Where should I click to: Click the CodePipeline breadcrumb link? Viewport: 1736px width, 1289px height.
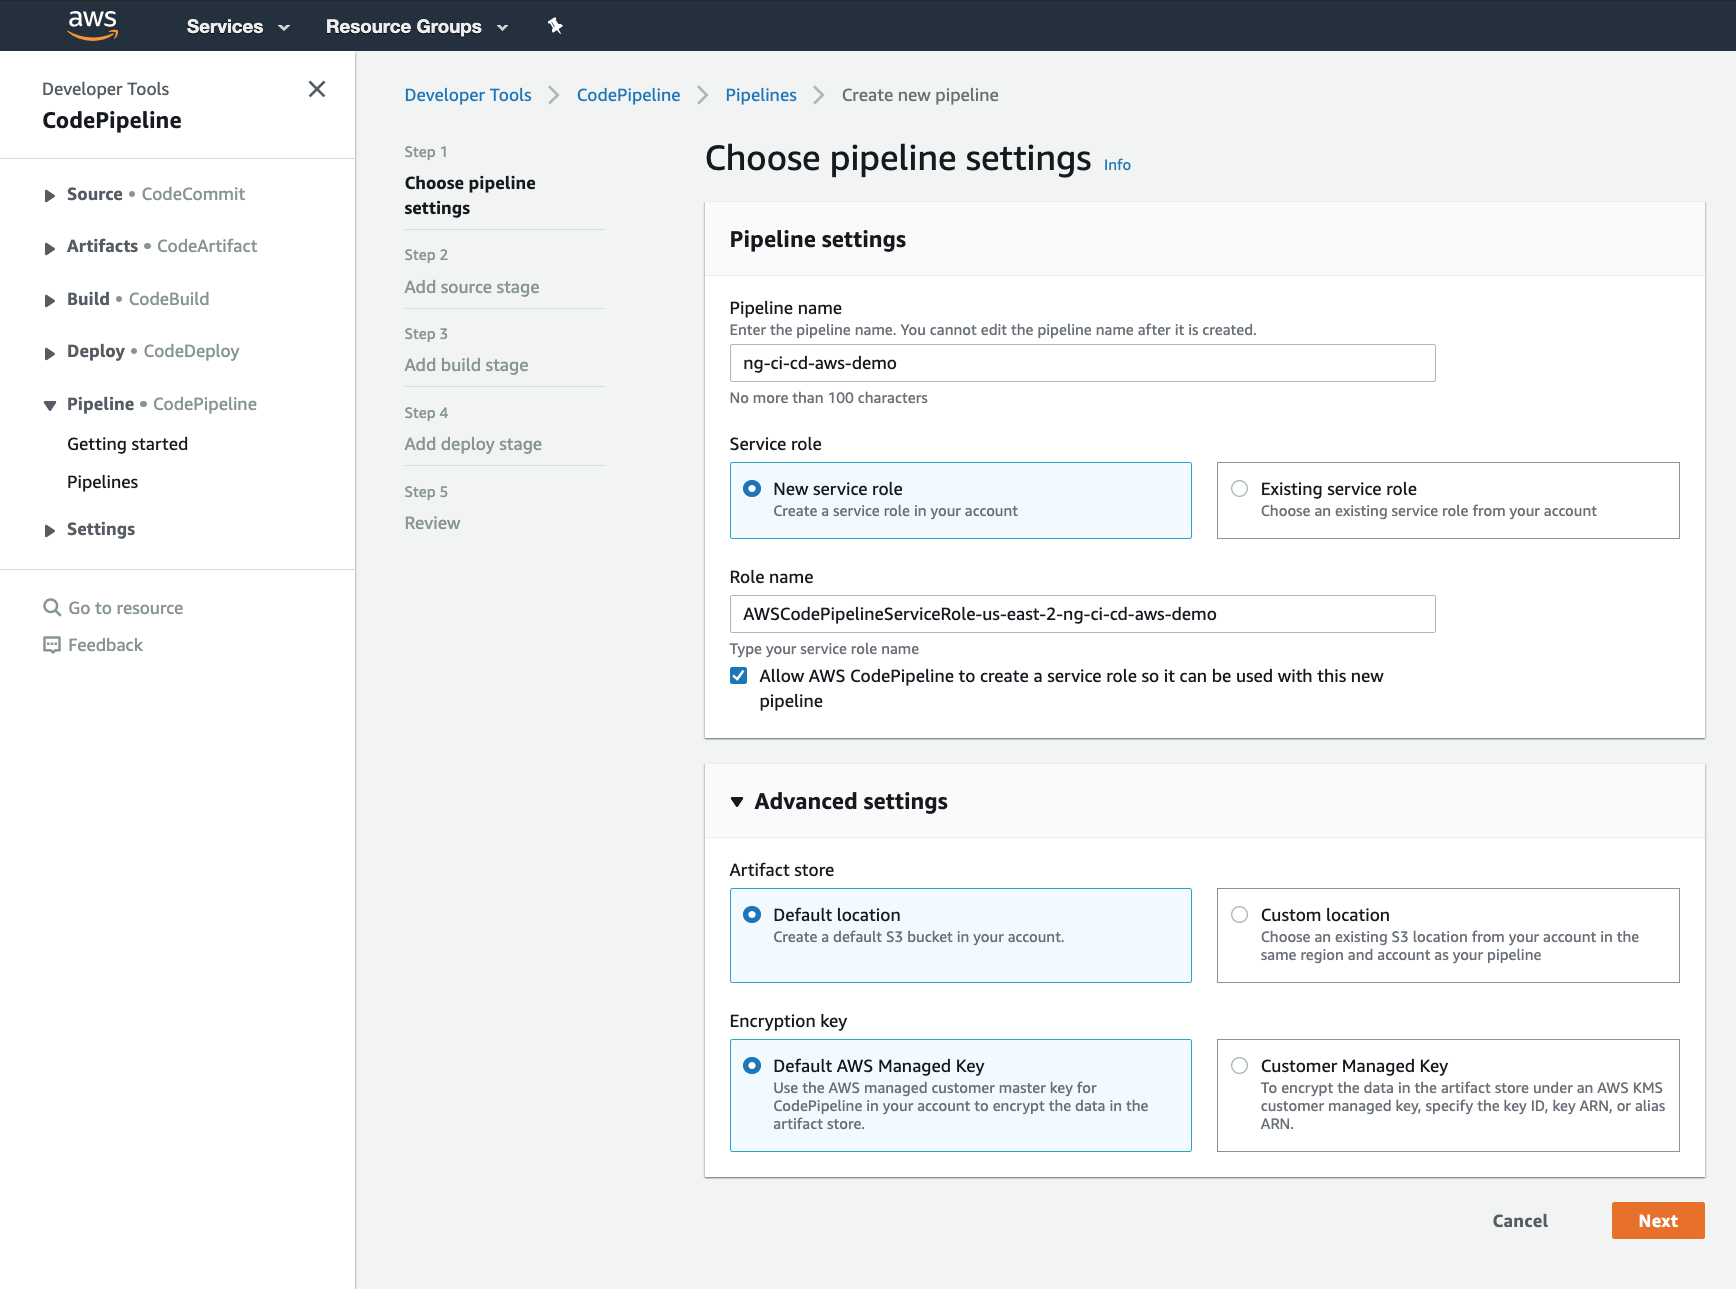628,95
